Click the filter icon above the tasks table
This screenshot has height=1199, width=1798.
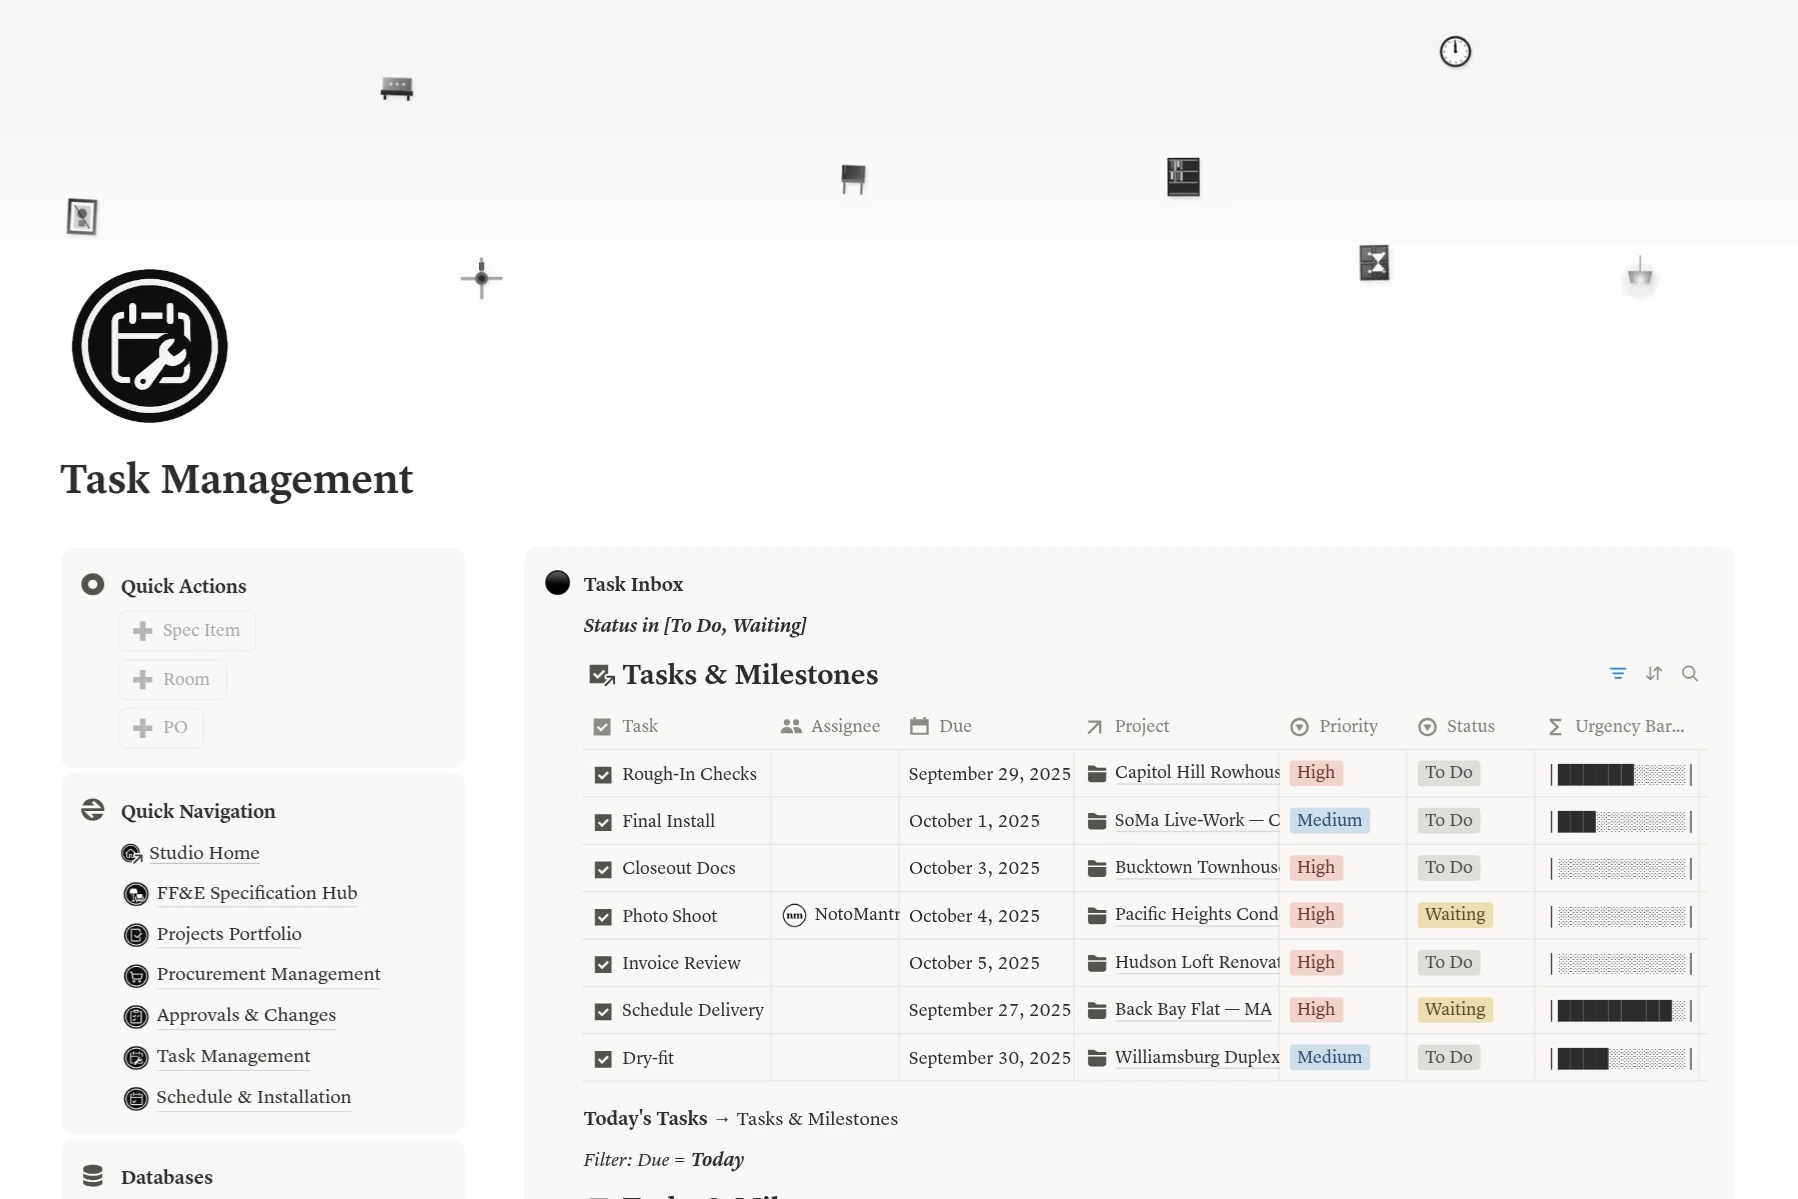(1617, 674)
